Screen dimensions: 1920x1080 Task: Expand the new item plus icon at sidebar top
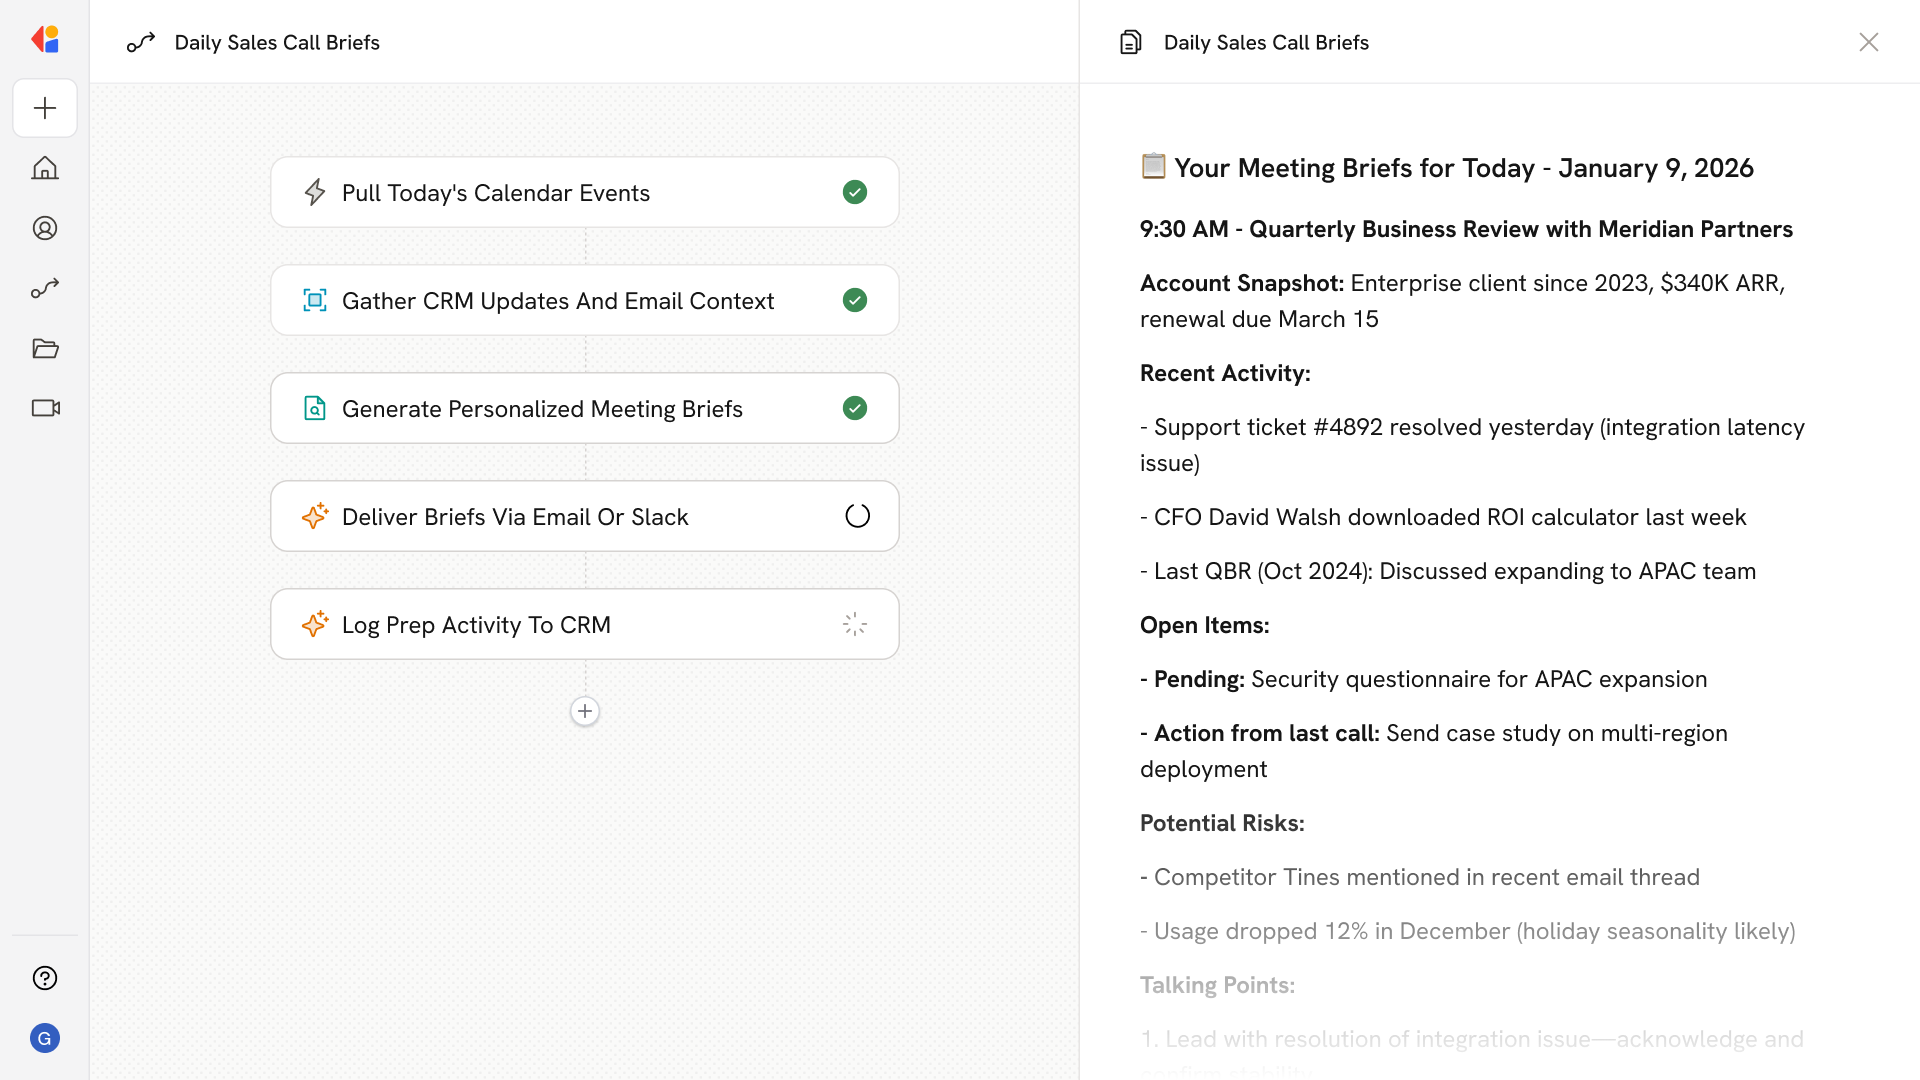click(x=45, y=108)
